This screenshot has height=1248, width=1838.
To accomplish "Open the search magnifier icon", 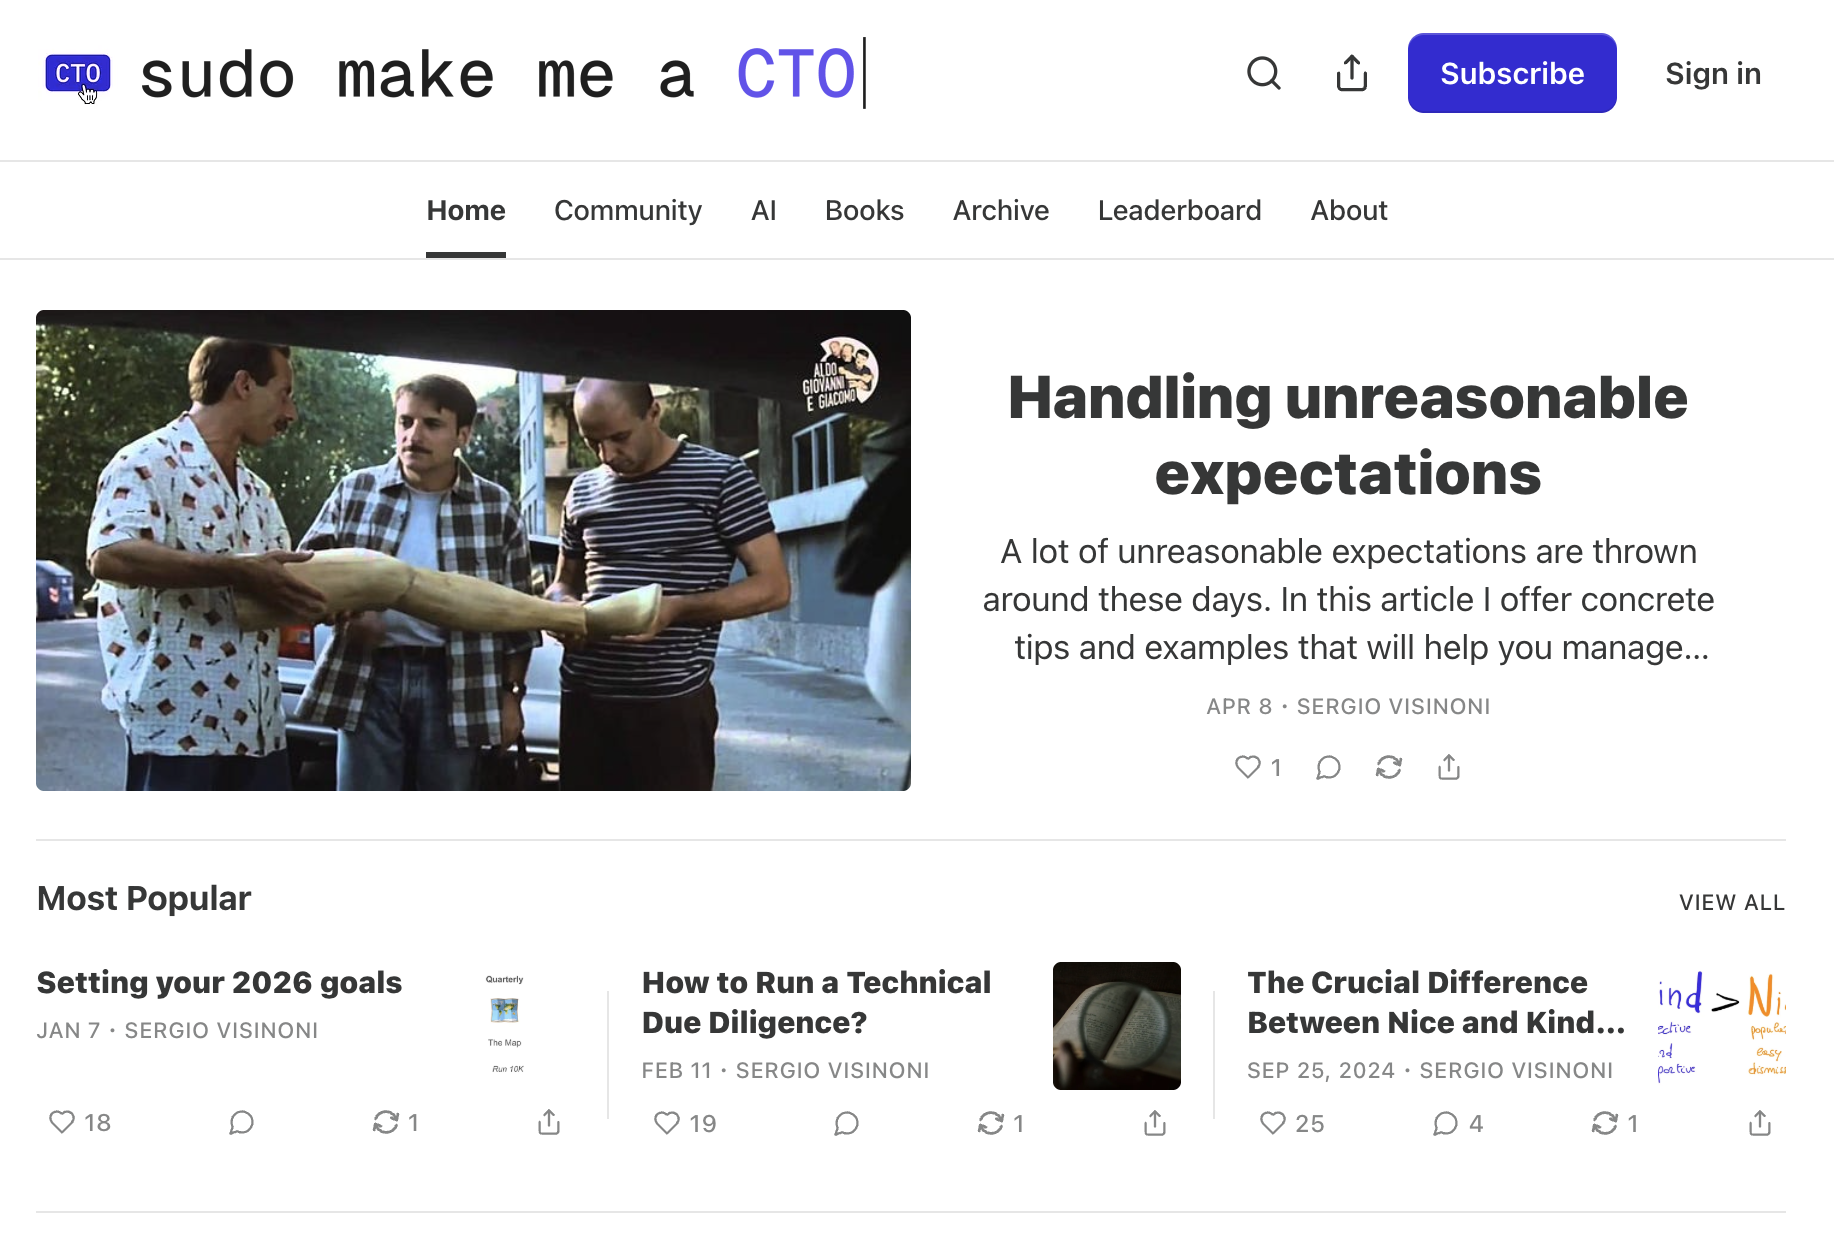I will click(1264, 73).
